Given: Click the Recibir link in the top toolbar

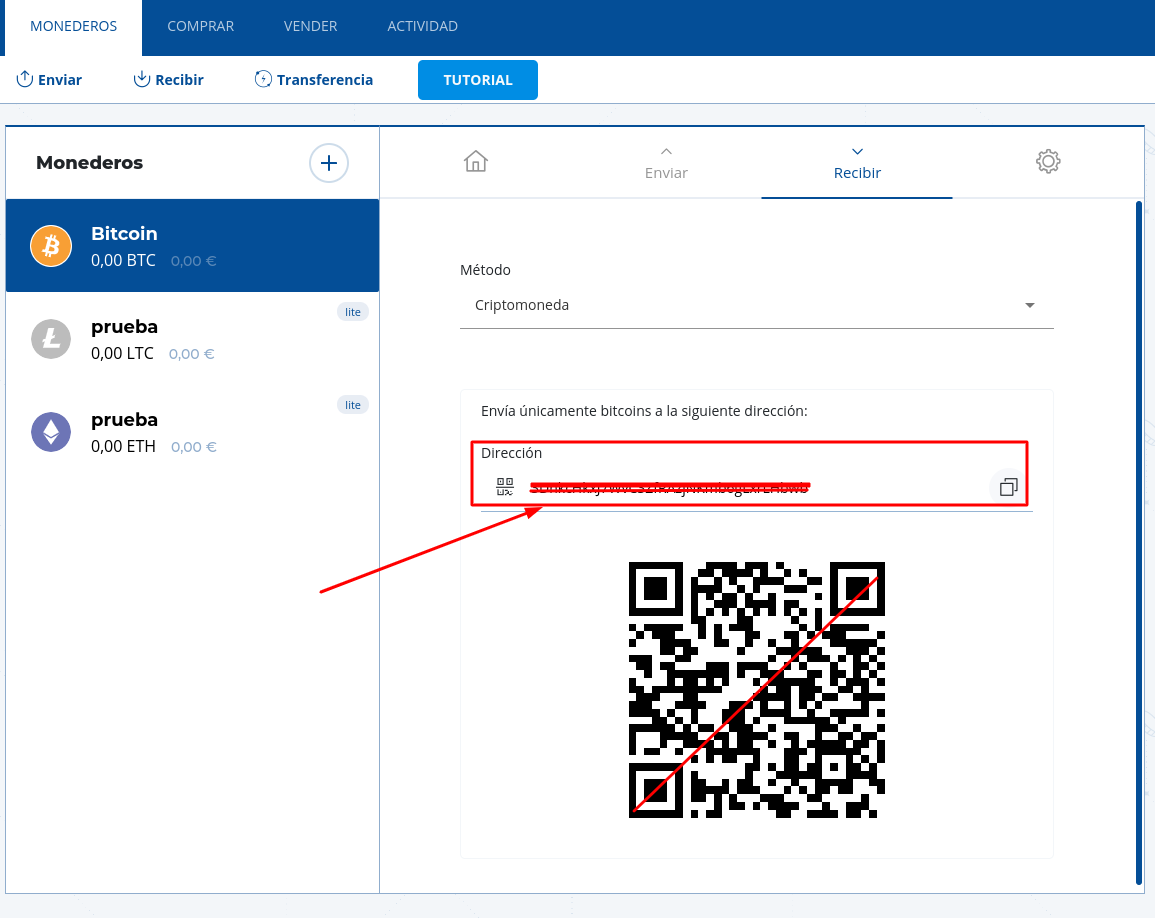Looking at the screenshot, I should coord(169,80).
